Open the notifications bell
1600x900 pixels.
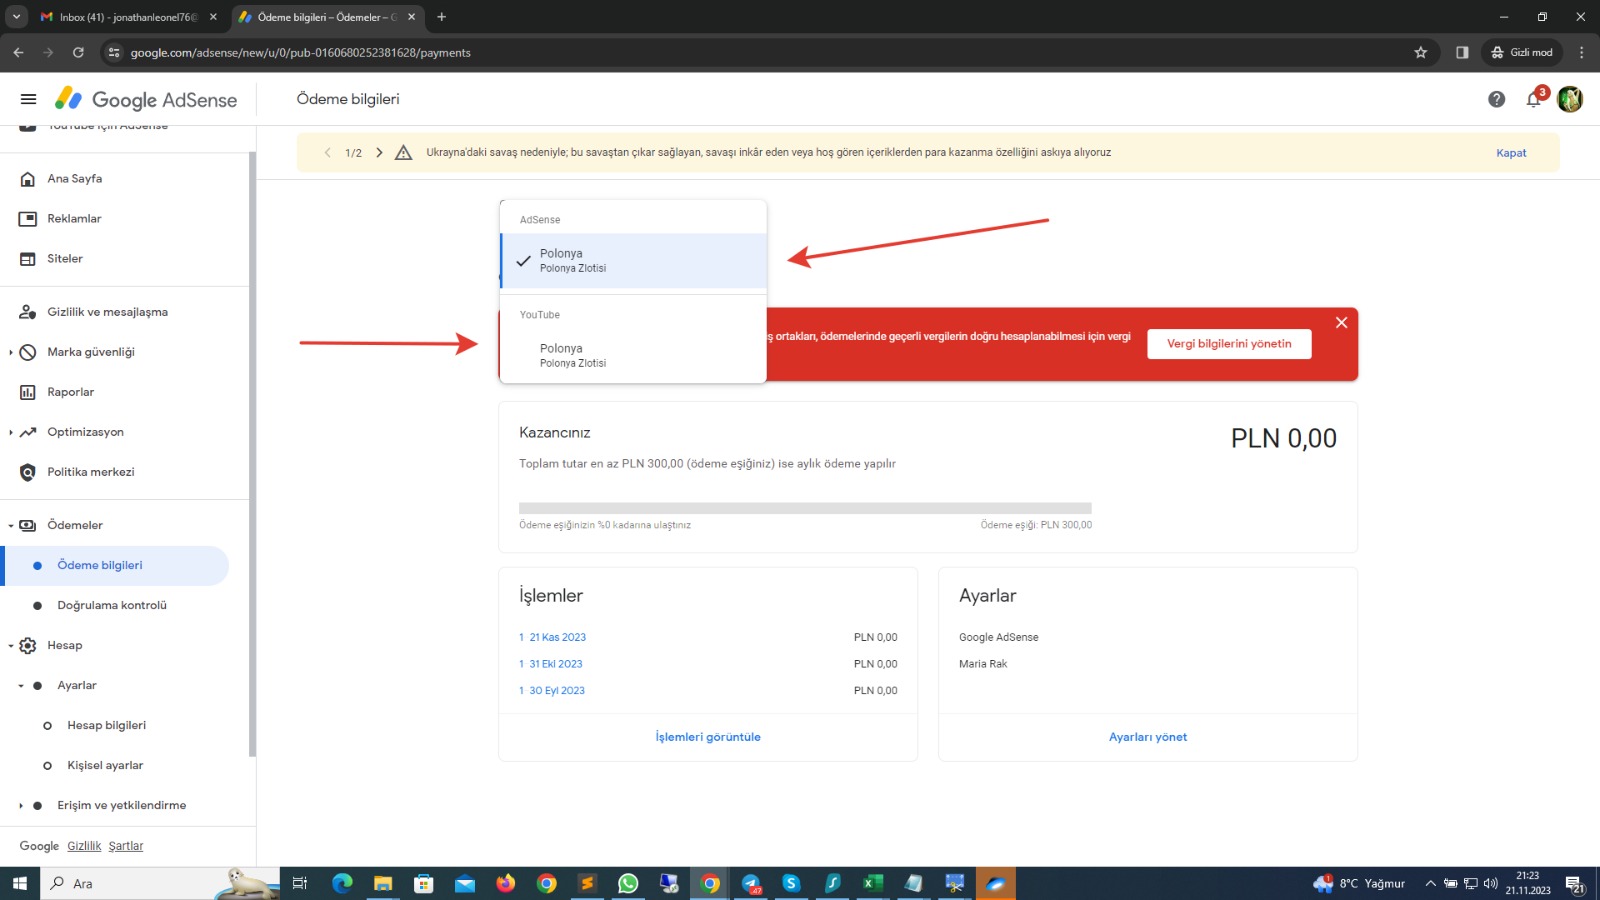[x=1534, y=99]
